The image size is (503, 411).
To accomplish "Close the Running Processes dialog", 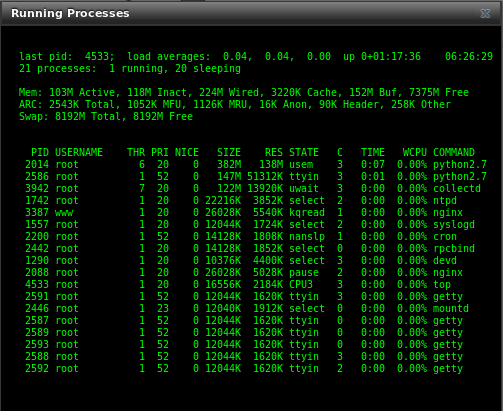I will coord(485,13).
